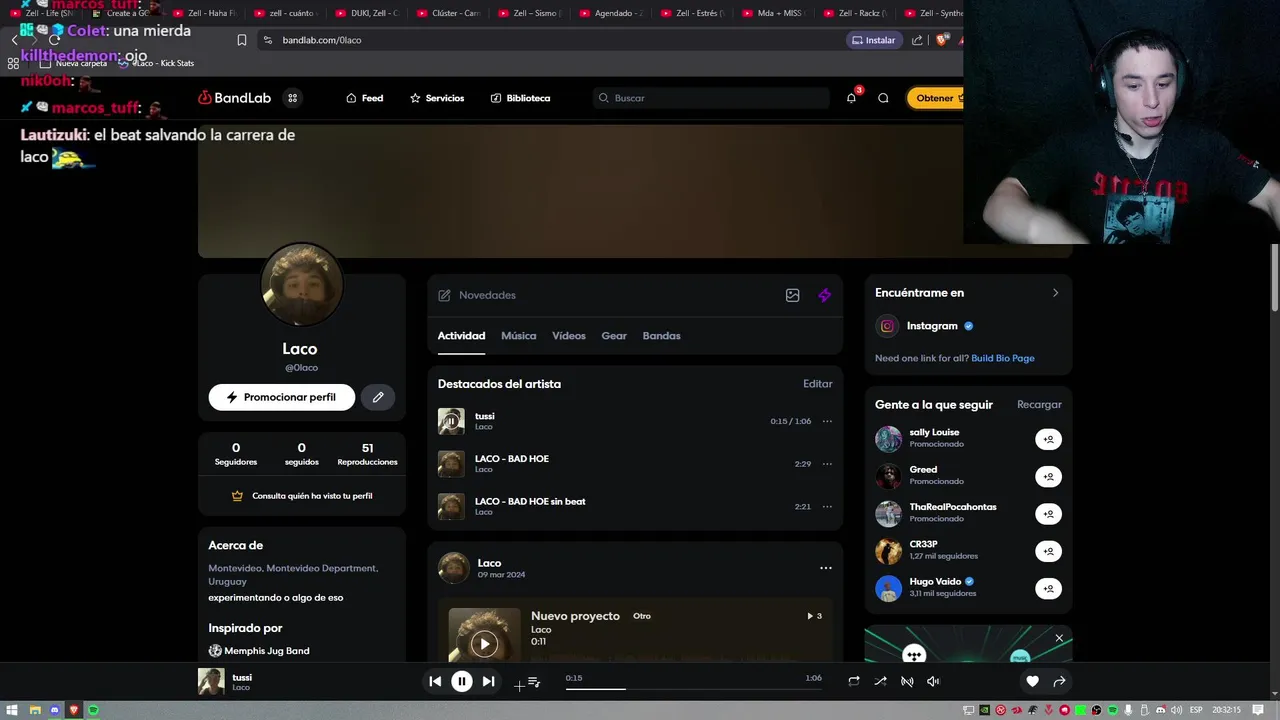Toggle the broadcast icon in the player

point(907,681)
